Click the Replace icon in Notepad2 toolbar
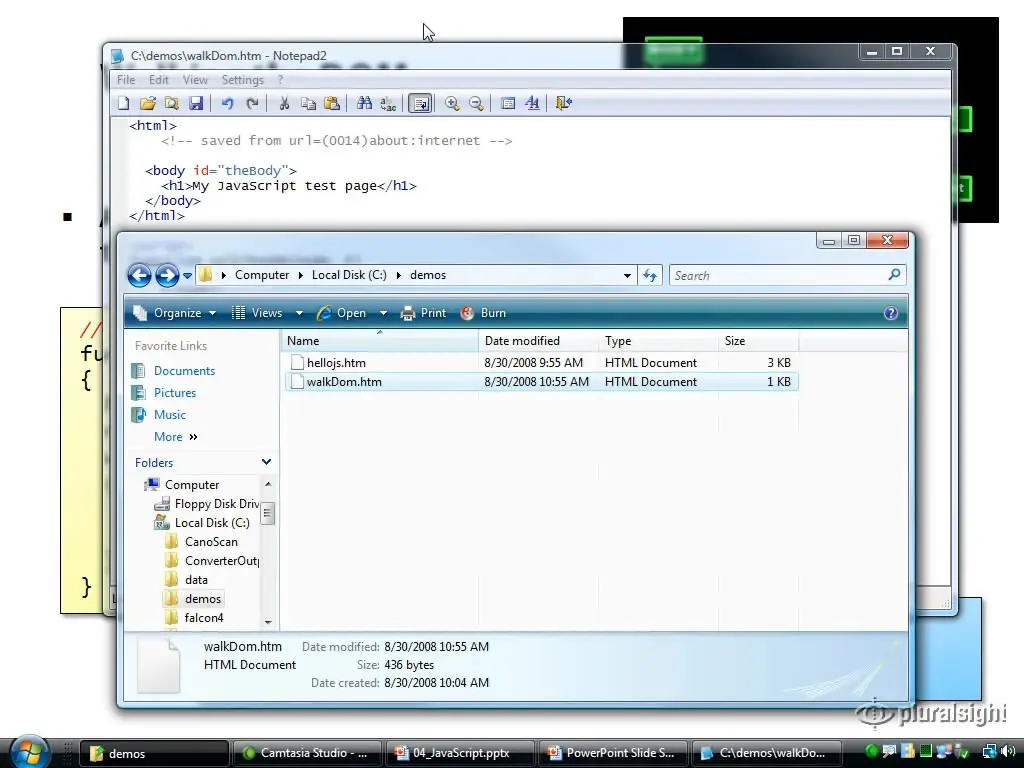 click(388, 103)
